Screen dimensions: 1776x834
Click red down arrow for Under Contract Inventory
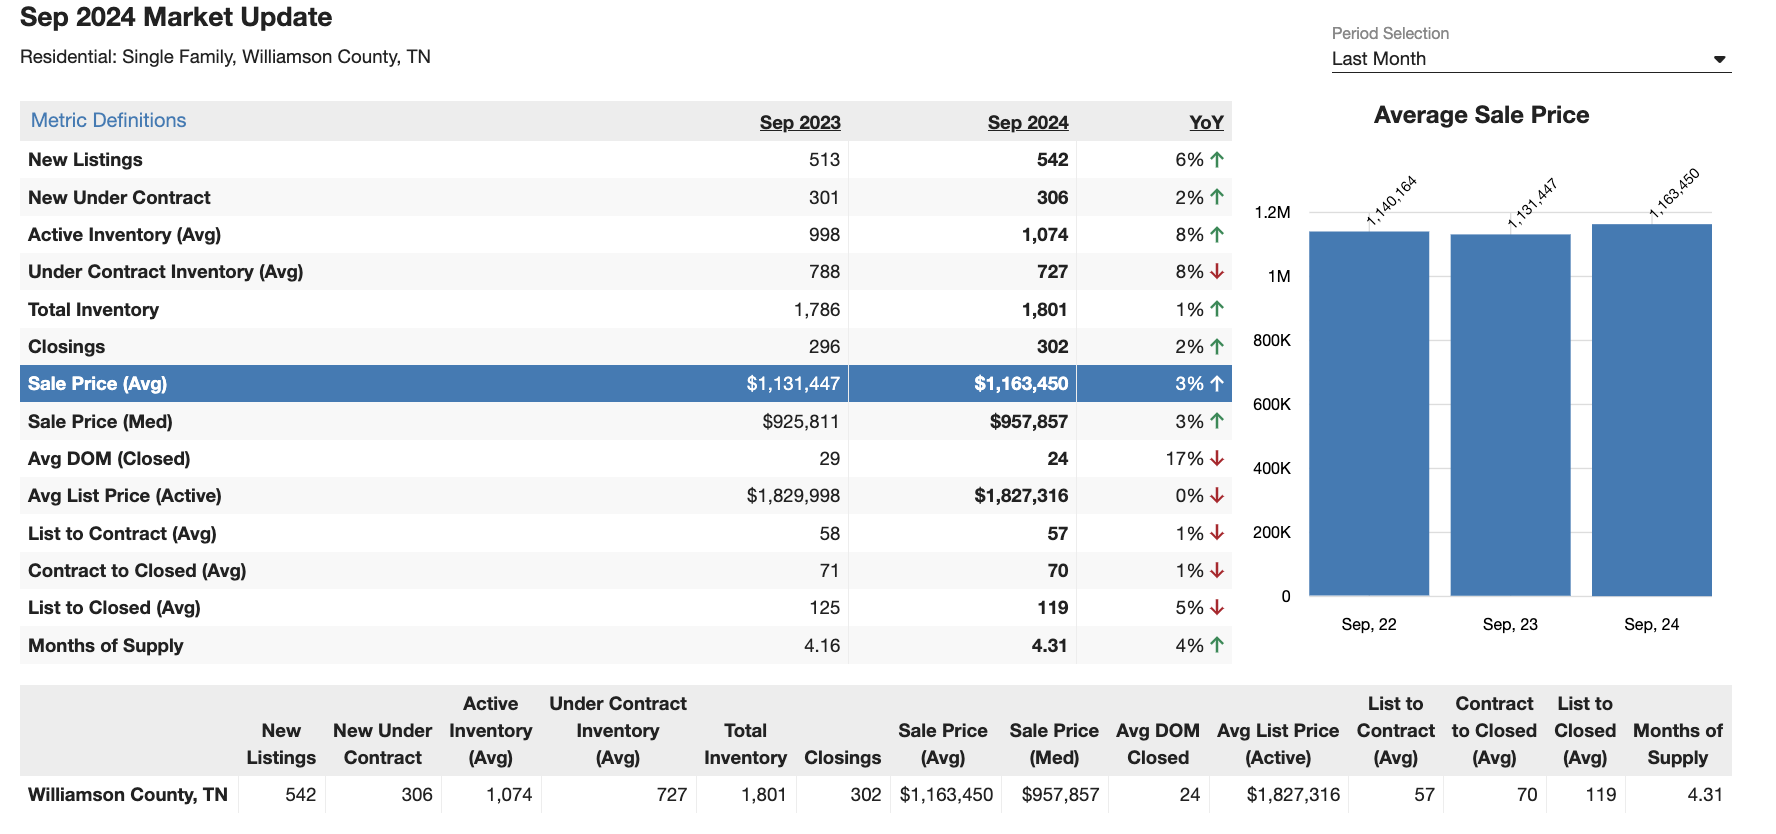point(1217,271)
